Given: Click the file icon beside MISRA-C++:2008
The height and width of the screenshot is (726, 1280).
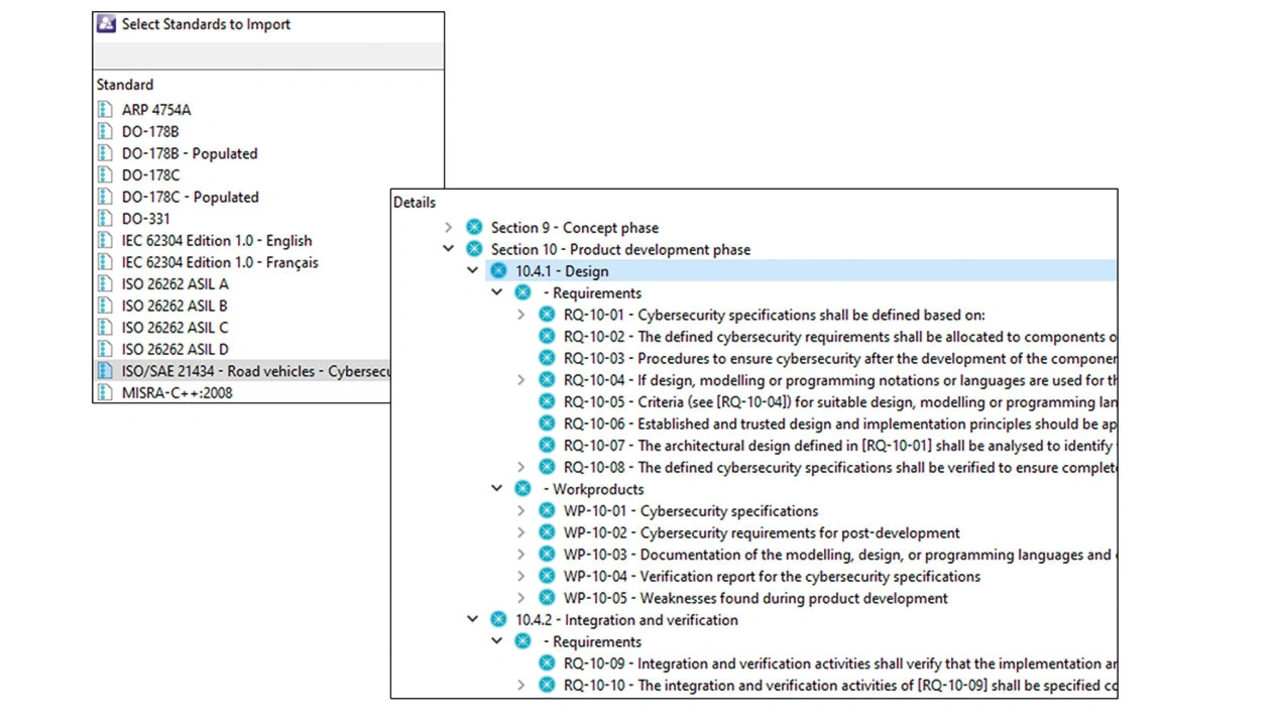Looking at the screenshot, I should coord(105,393).
